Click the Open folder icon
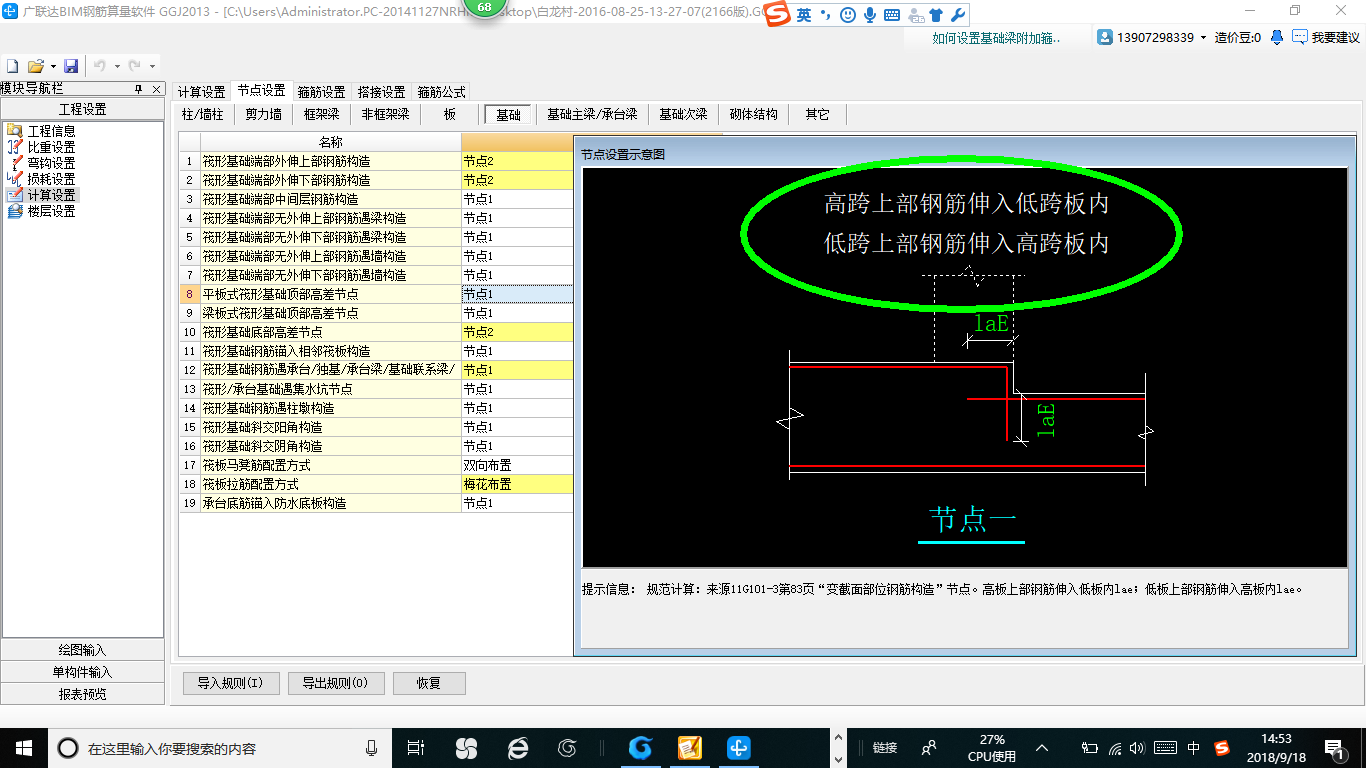The image size is (1366, 768). tap(35, 66)
